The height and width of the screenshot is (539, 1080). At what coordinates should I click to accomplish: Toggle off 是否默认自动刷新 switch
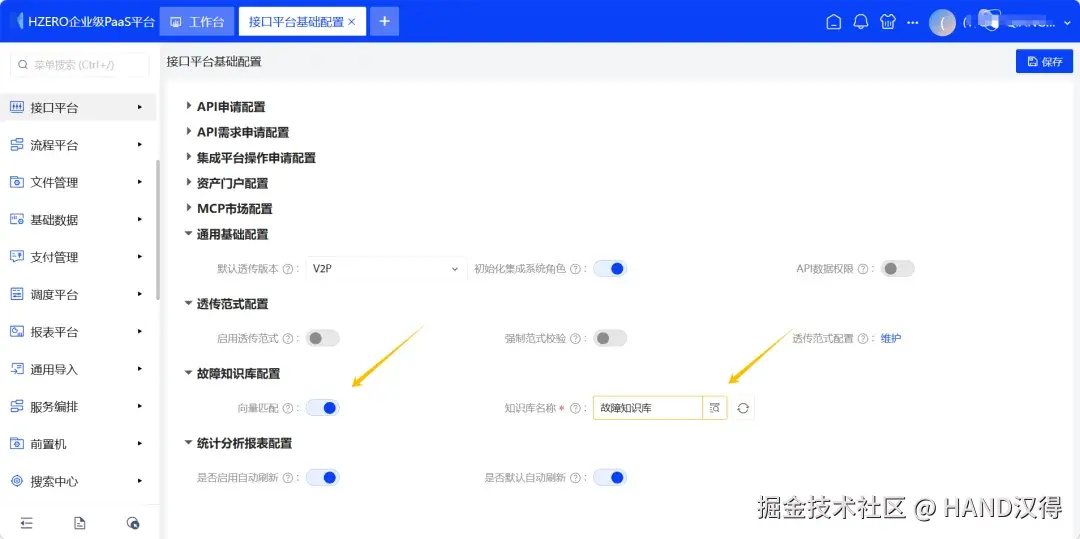point(610,477)
